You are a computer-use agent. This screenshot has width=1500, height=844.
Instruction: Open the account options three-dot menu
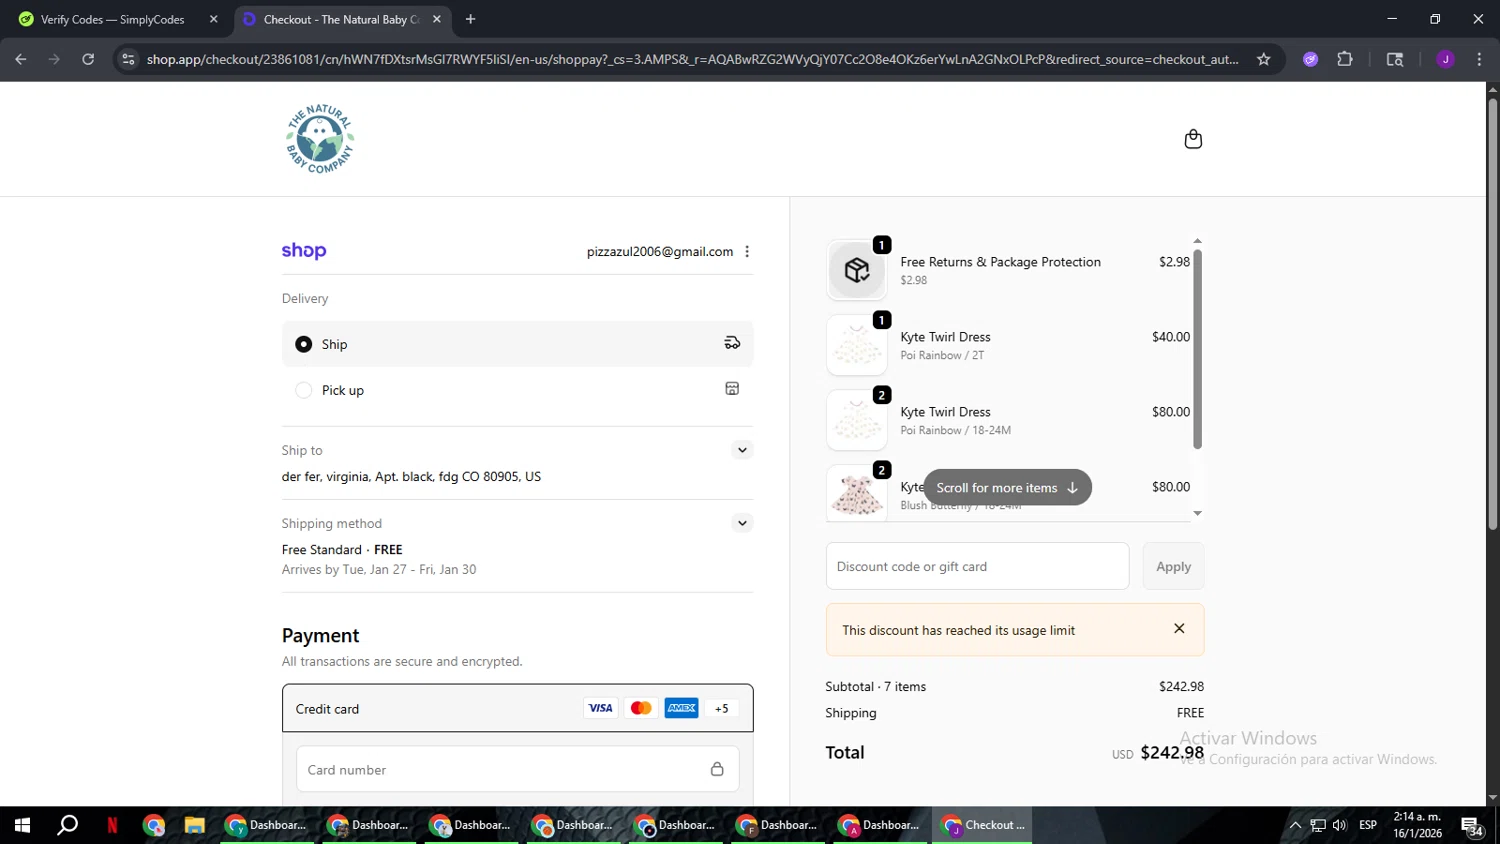(x=747, y=252)
